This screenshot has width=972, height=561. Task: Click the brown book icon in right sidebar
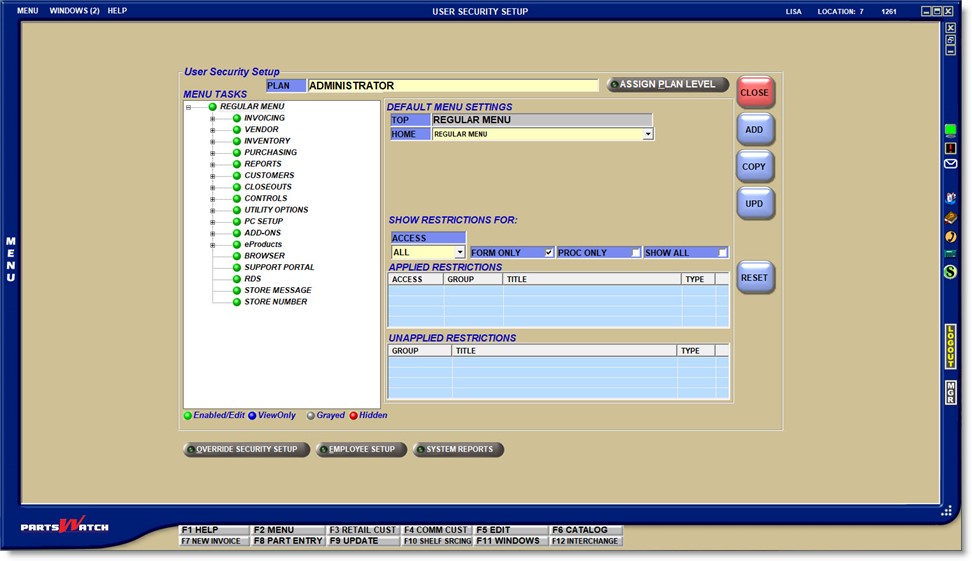950,218
